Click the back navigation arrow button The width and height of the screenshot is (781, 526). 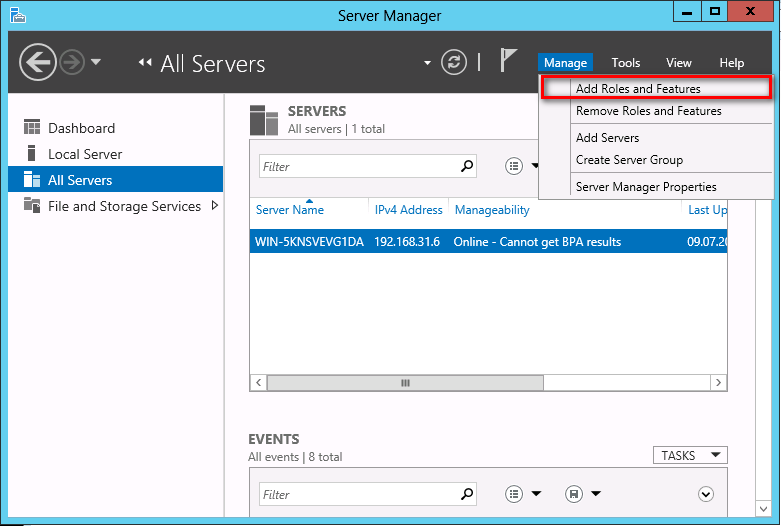point(37,63)
